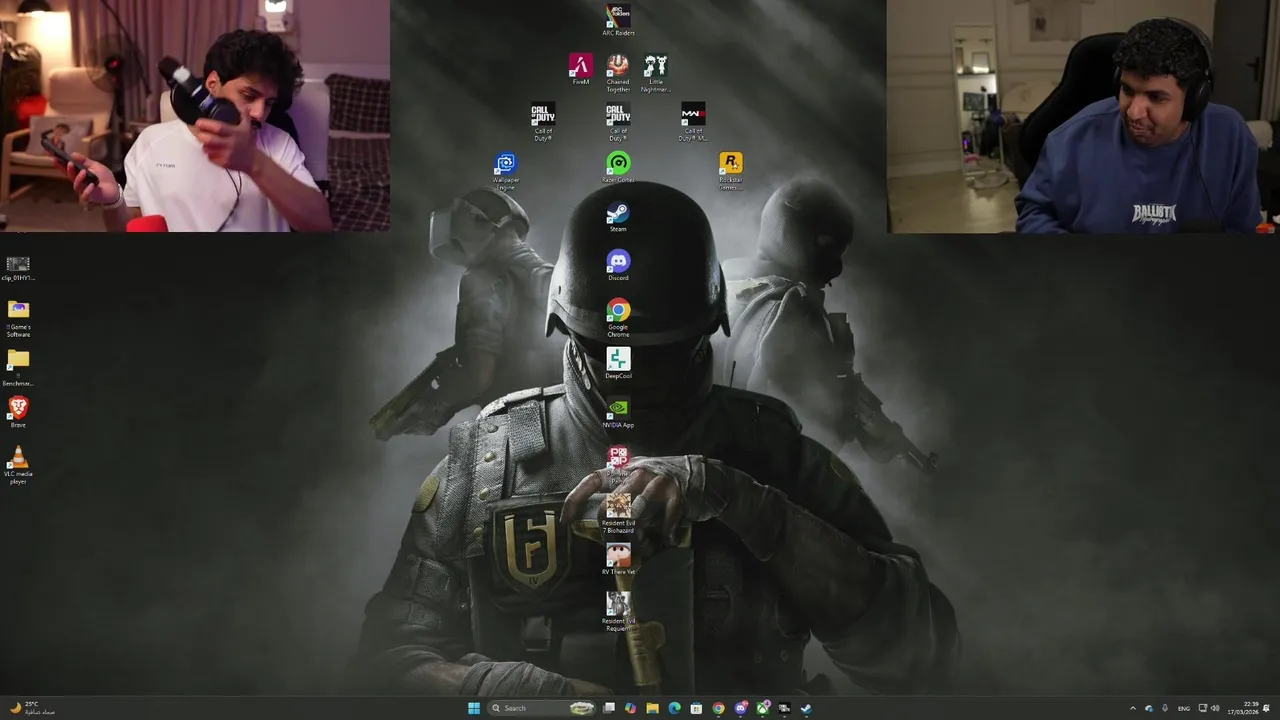Open the Game's Software folder
Screen dimensions: 1280x720
(x=18, y=319)
